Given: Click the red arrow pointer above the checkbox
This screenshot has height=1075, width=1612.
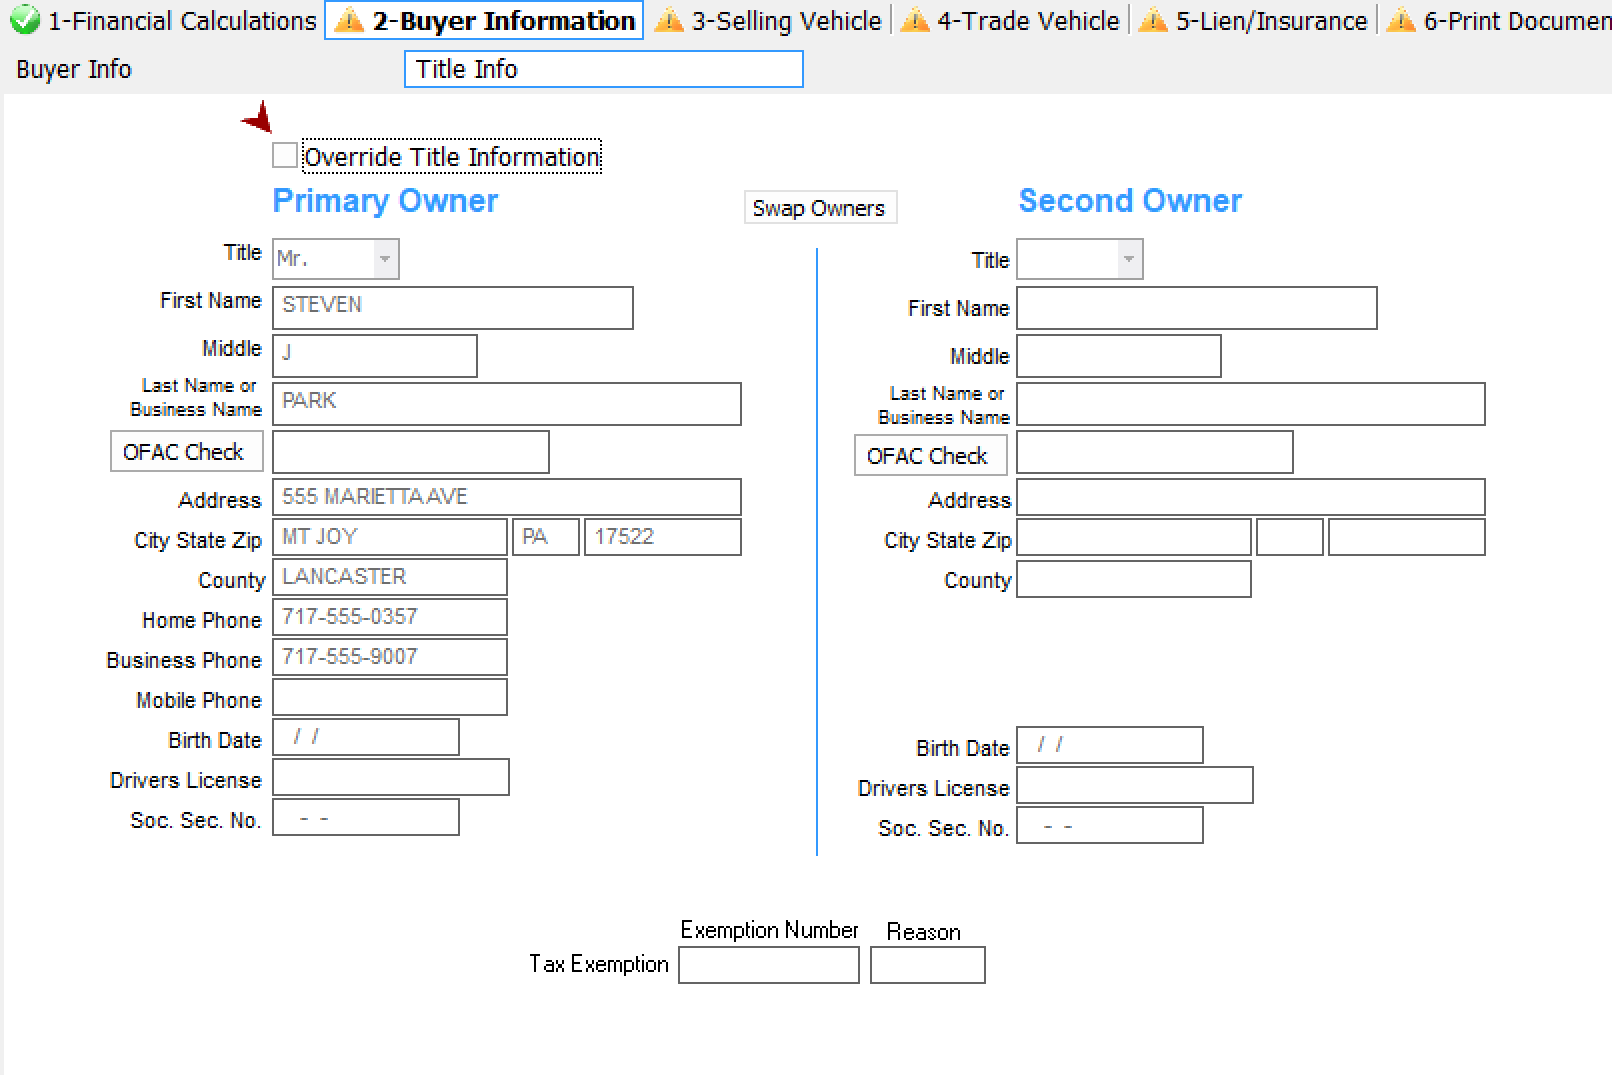Looking at the screenshot, I should [258, 117].
